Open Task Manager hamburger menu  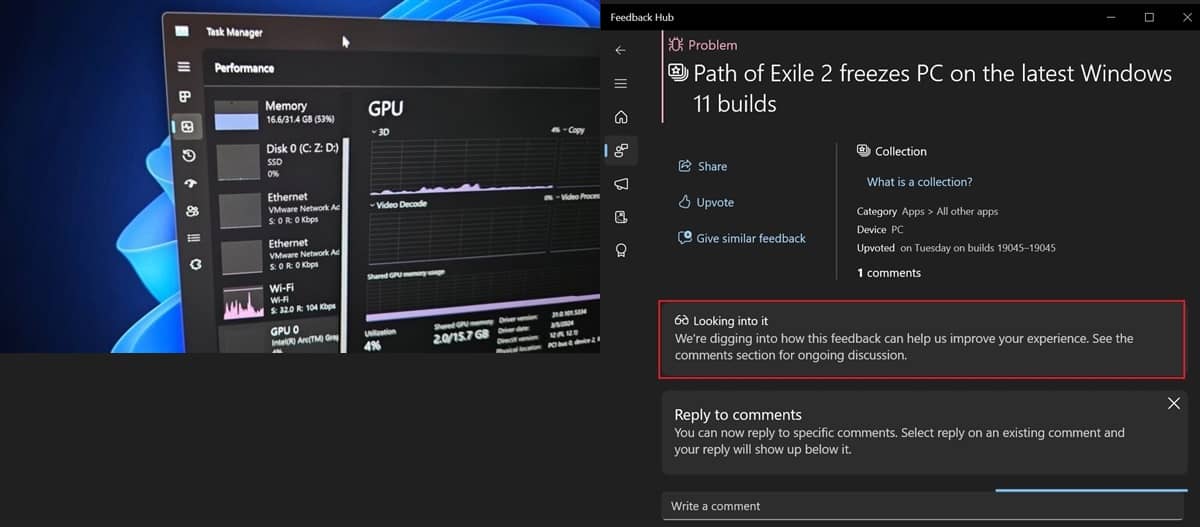coord(183,67)
